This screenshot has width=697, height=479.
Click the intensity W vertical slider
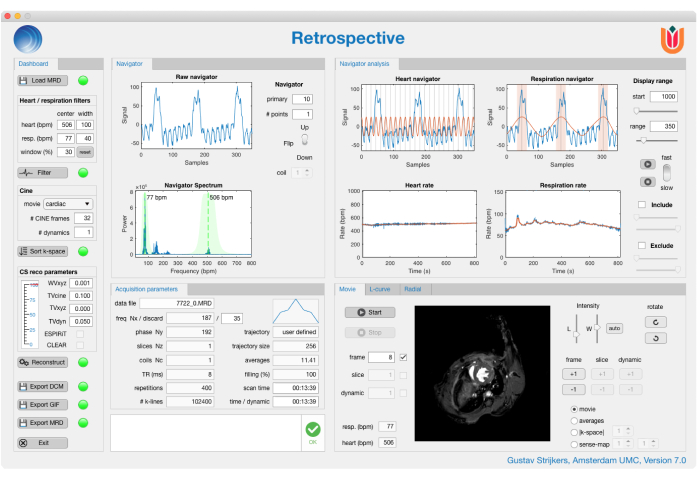point(597,328)
